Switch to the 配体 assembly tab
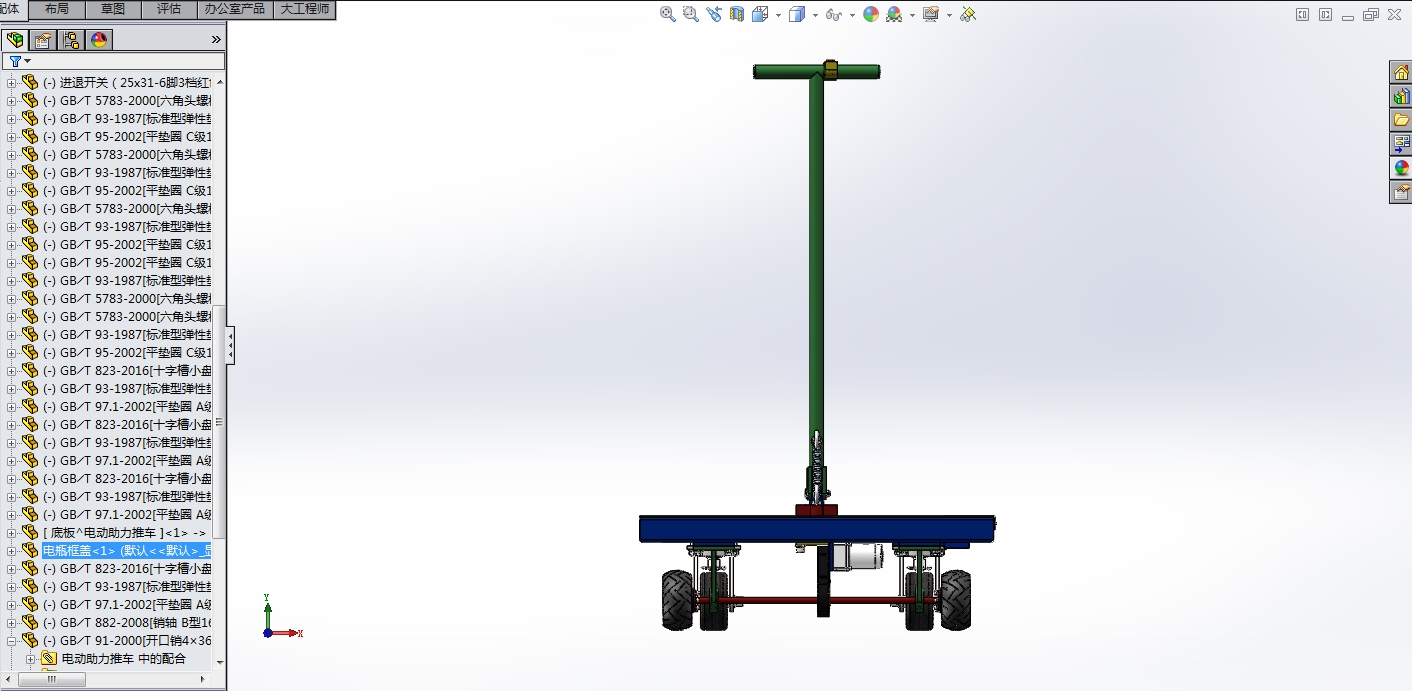Screen dimensions: 1412x691 point(12,9)
